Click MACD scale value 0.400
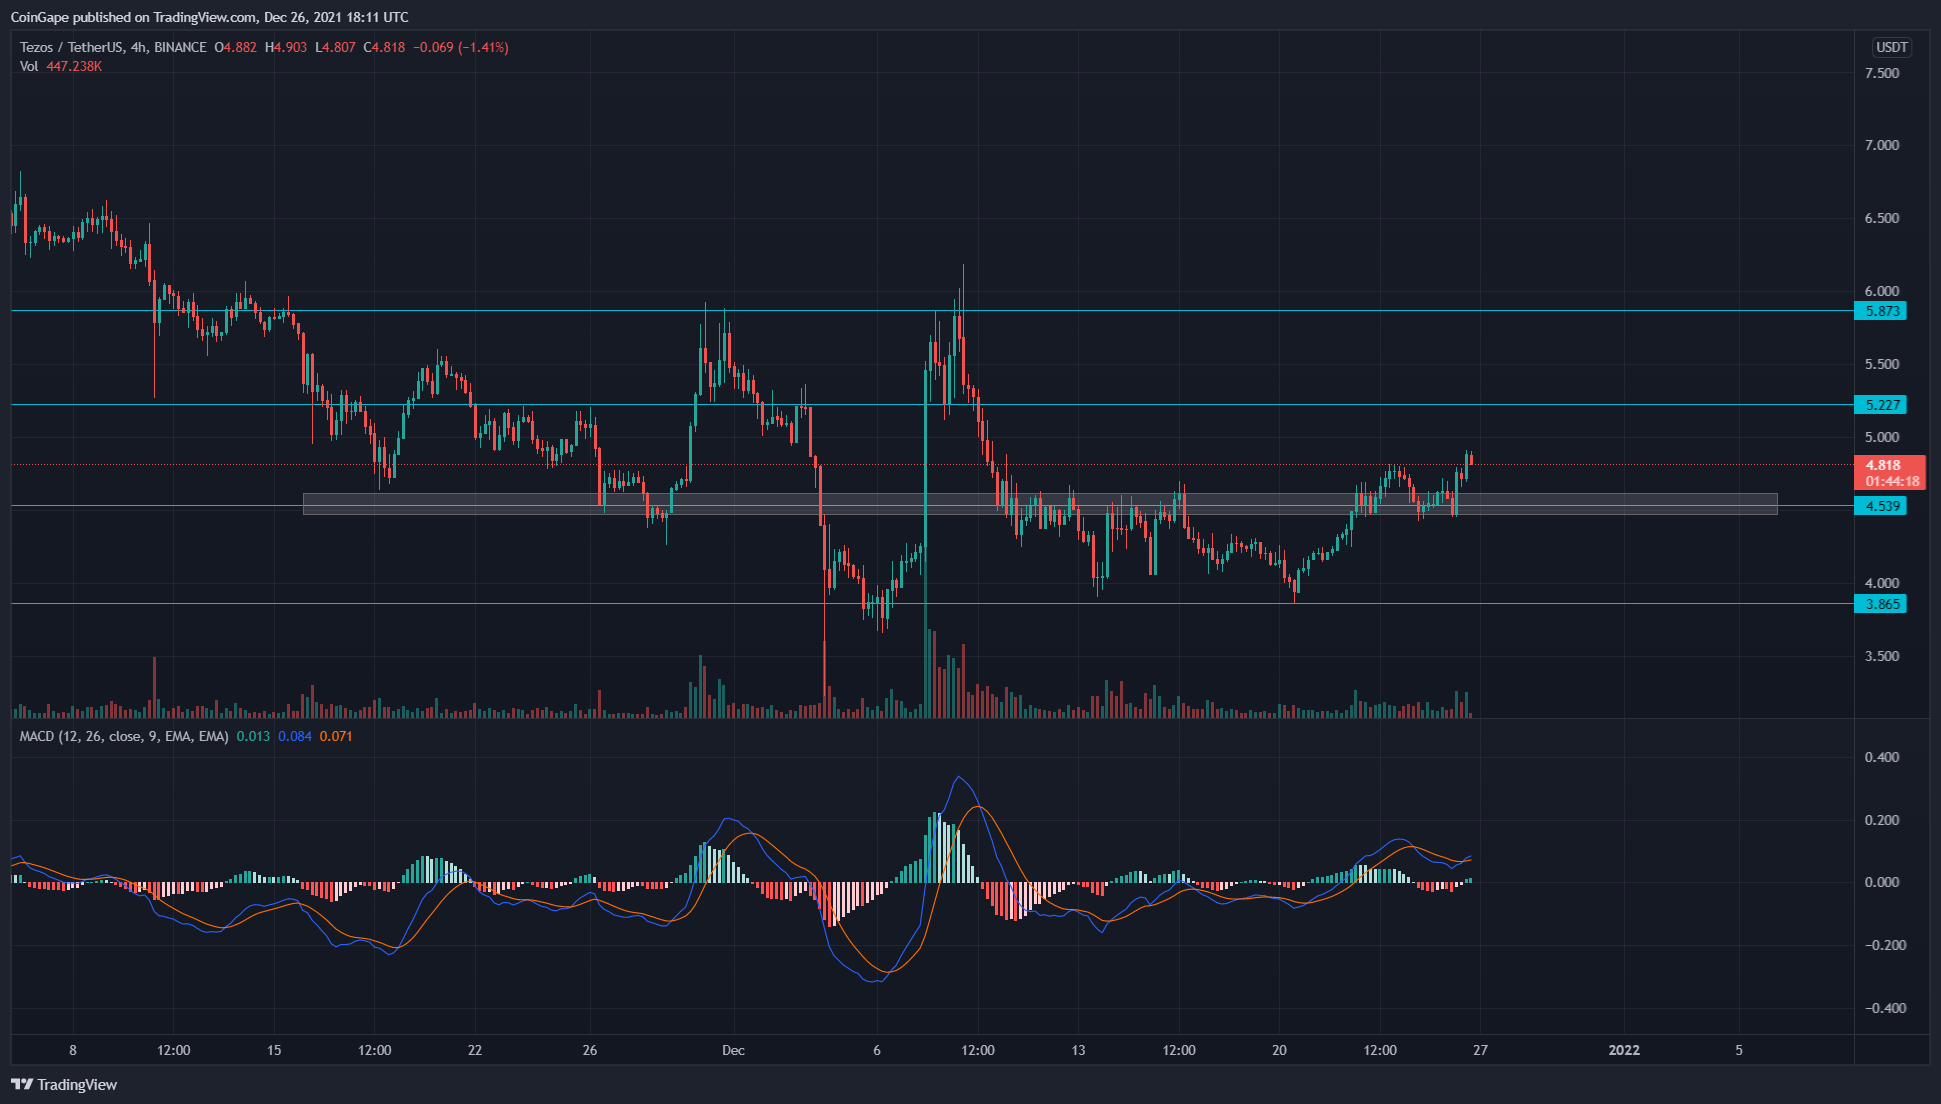 click(x=1881, y=757)
